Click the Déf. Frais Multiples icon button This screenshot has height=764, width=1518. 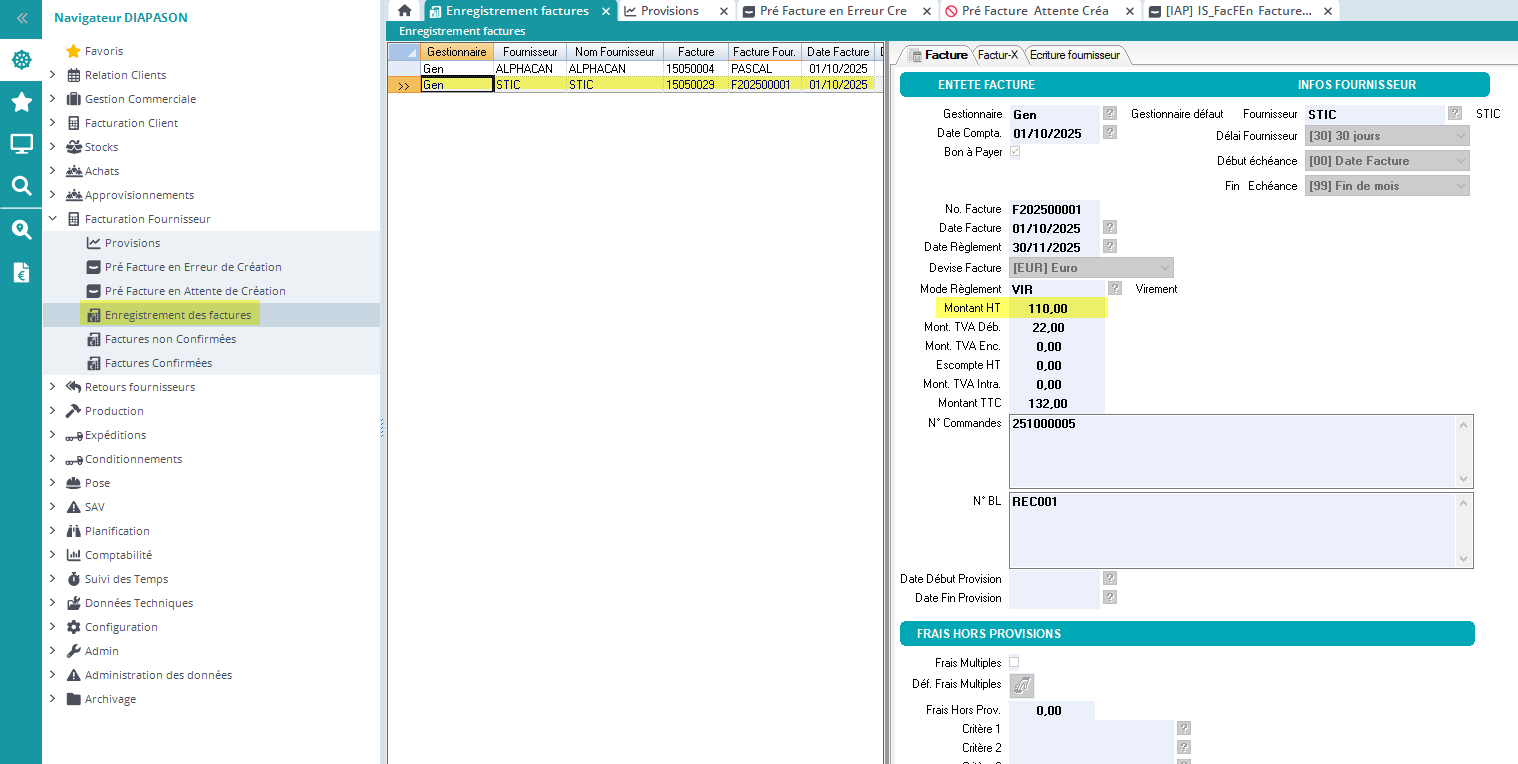1021,686
